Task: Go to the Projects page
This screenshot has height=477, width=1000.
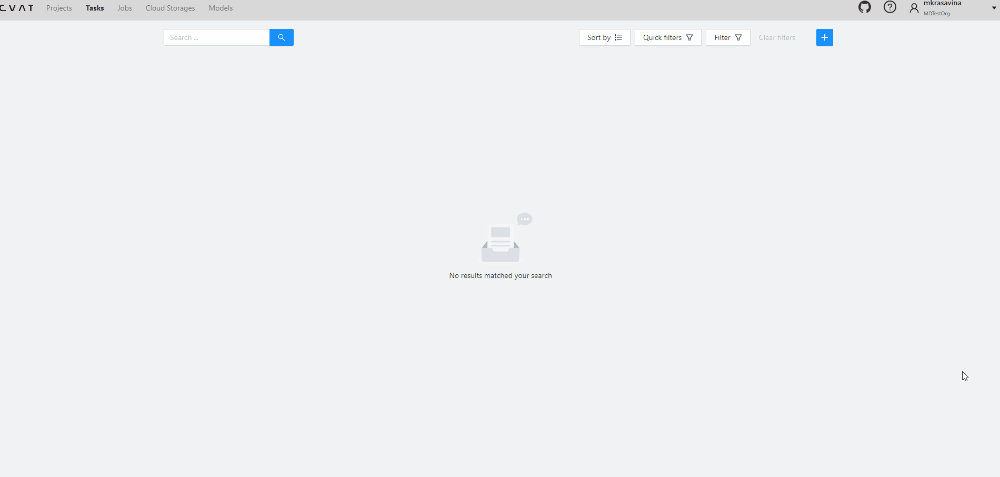Action: pos(59,8)
